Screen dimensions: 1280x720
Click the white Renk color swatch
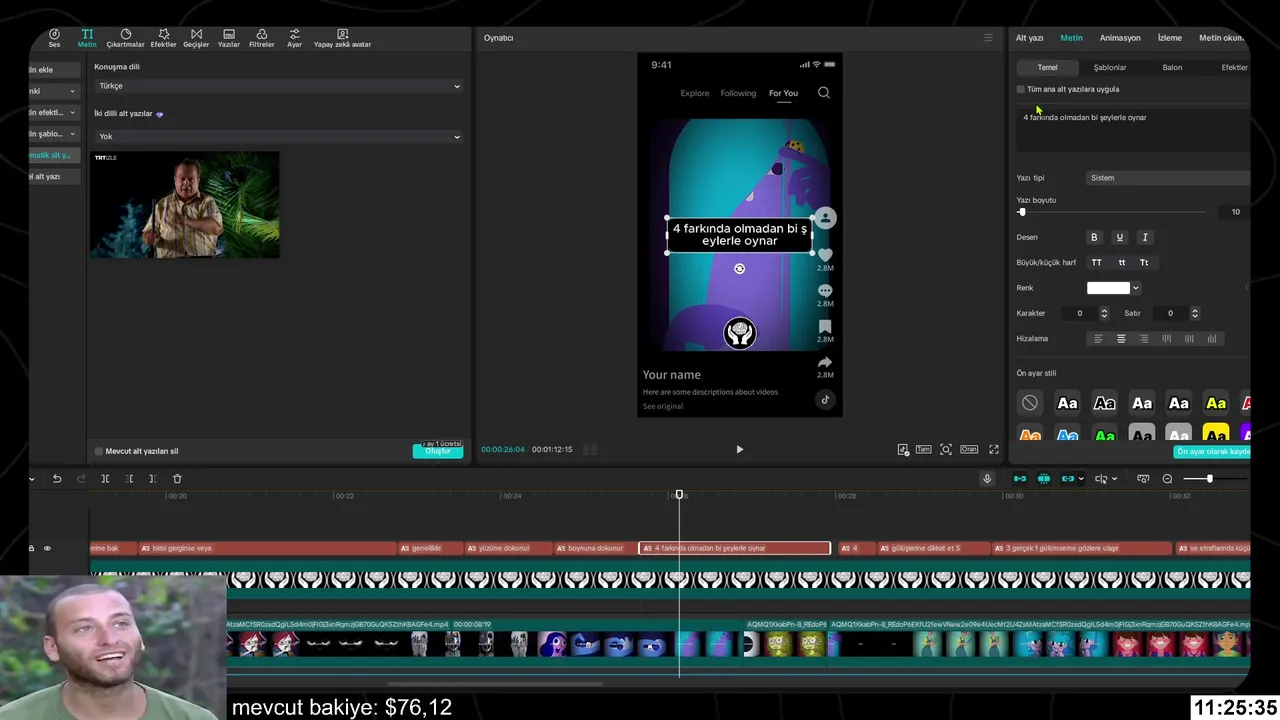[1108, 288]
